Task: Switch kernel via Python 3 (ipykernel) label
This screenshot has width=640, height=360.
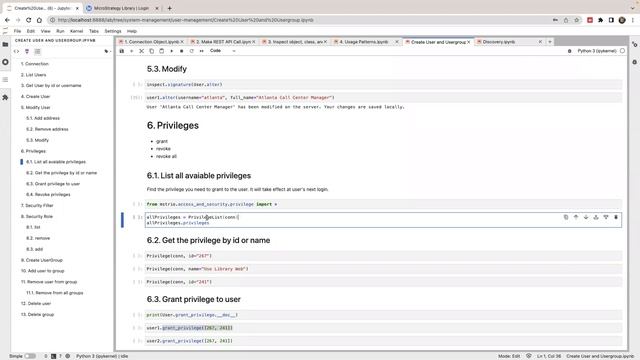Action: click(x=596, y=51)
